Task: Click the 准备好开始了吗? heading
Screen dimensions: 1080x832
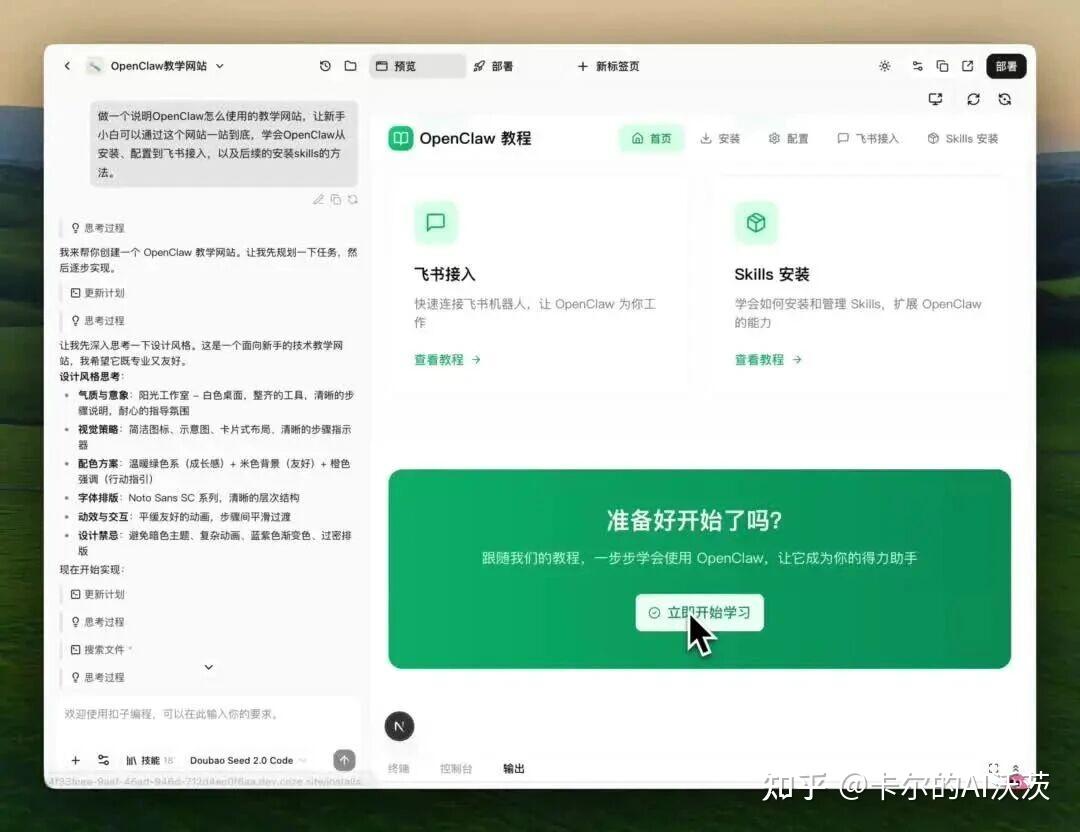Action: point(694,521)
